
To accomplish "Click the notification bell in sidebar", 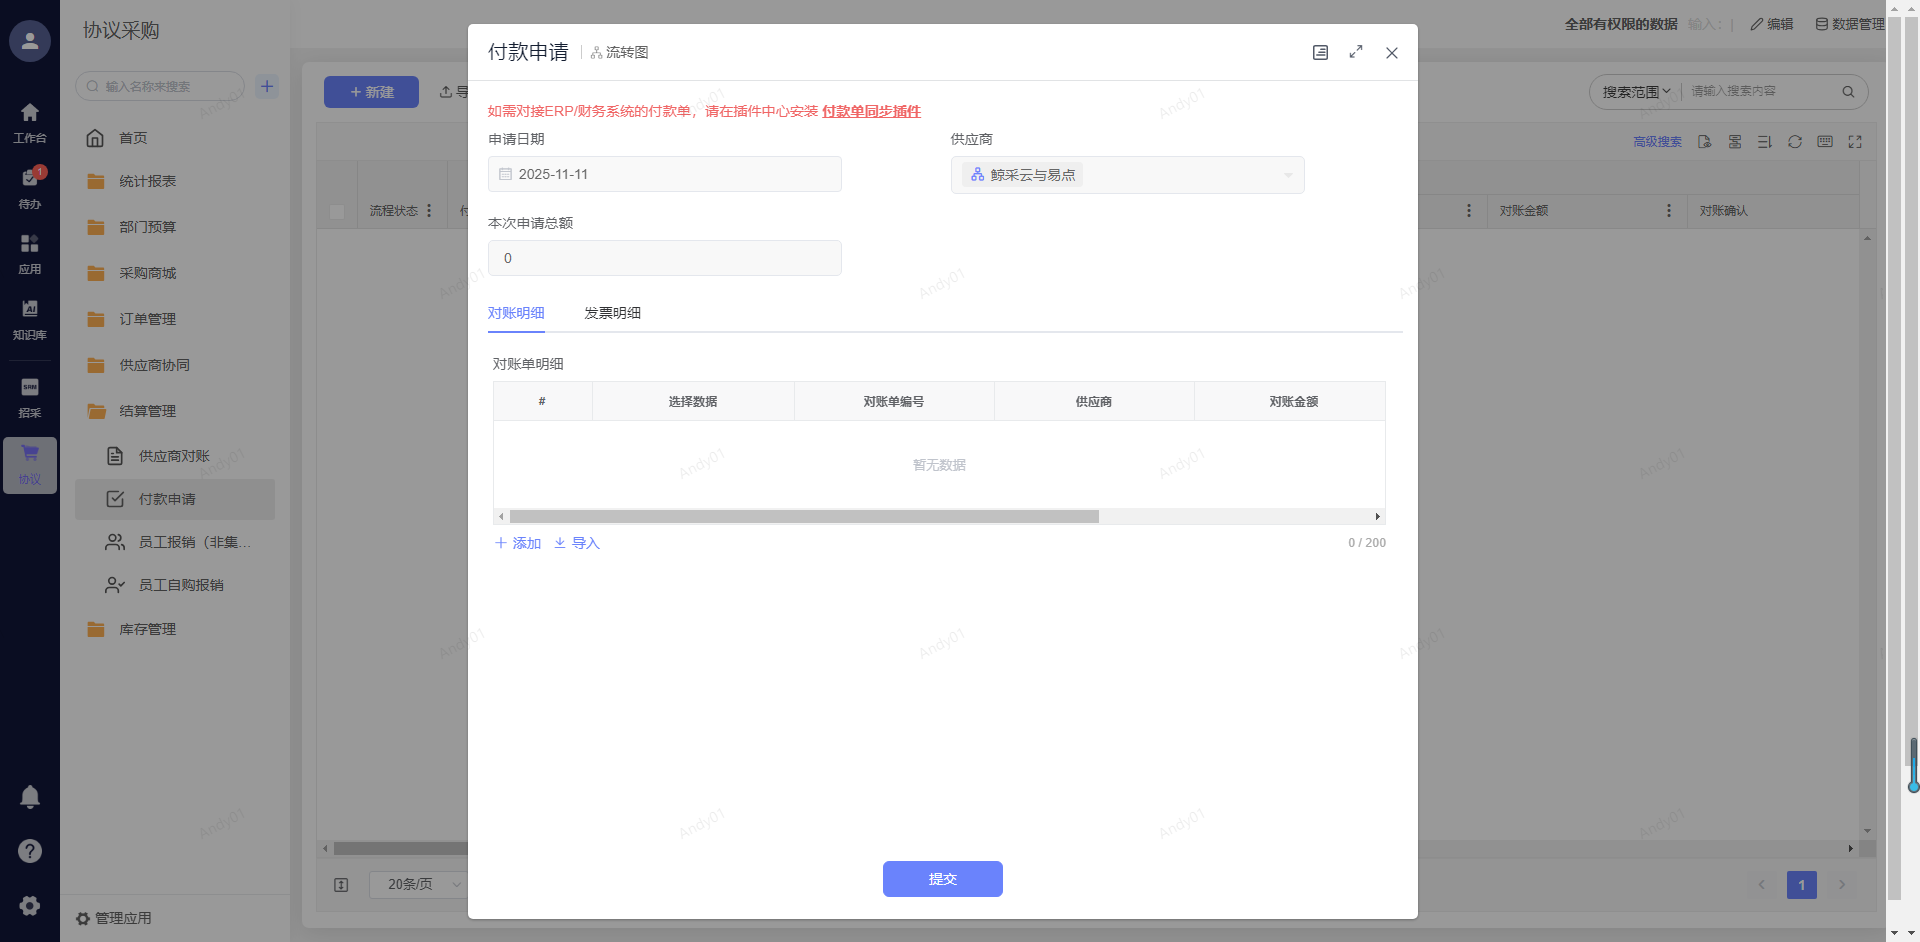I will pos(30,797).
